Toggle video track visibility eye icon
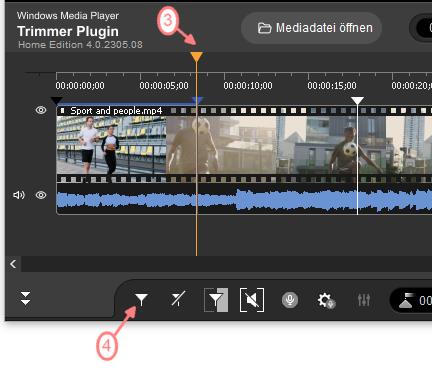This screenshot has width=432, height=378. pyautogui.click(x=41, y=110)
